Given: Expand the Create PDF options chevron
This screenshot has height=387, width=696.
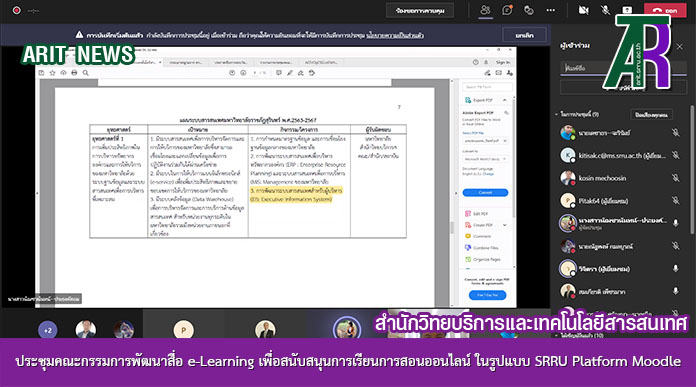Looking at the screenshot, I should click(504, 225).
